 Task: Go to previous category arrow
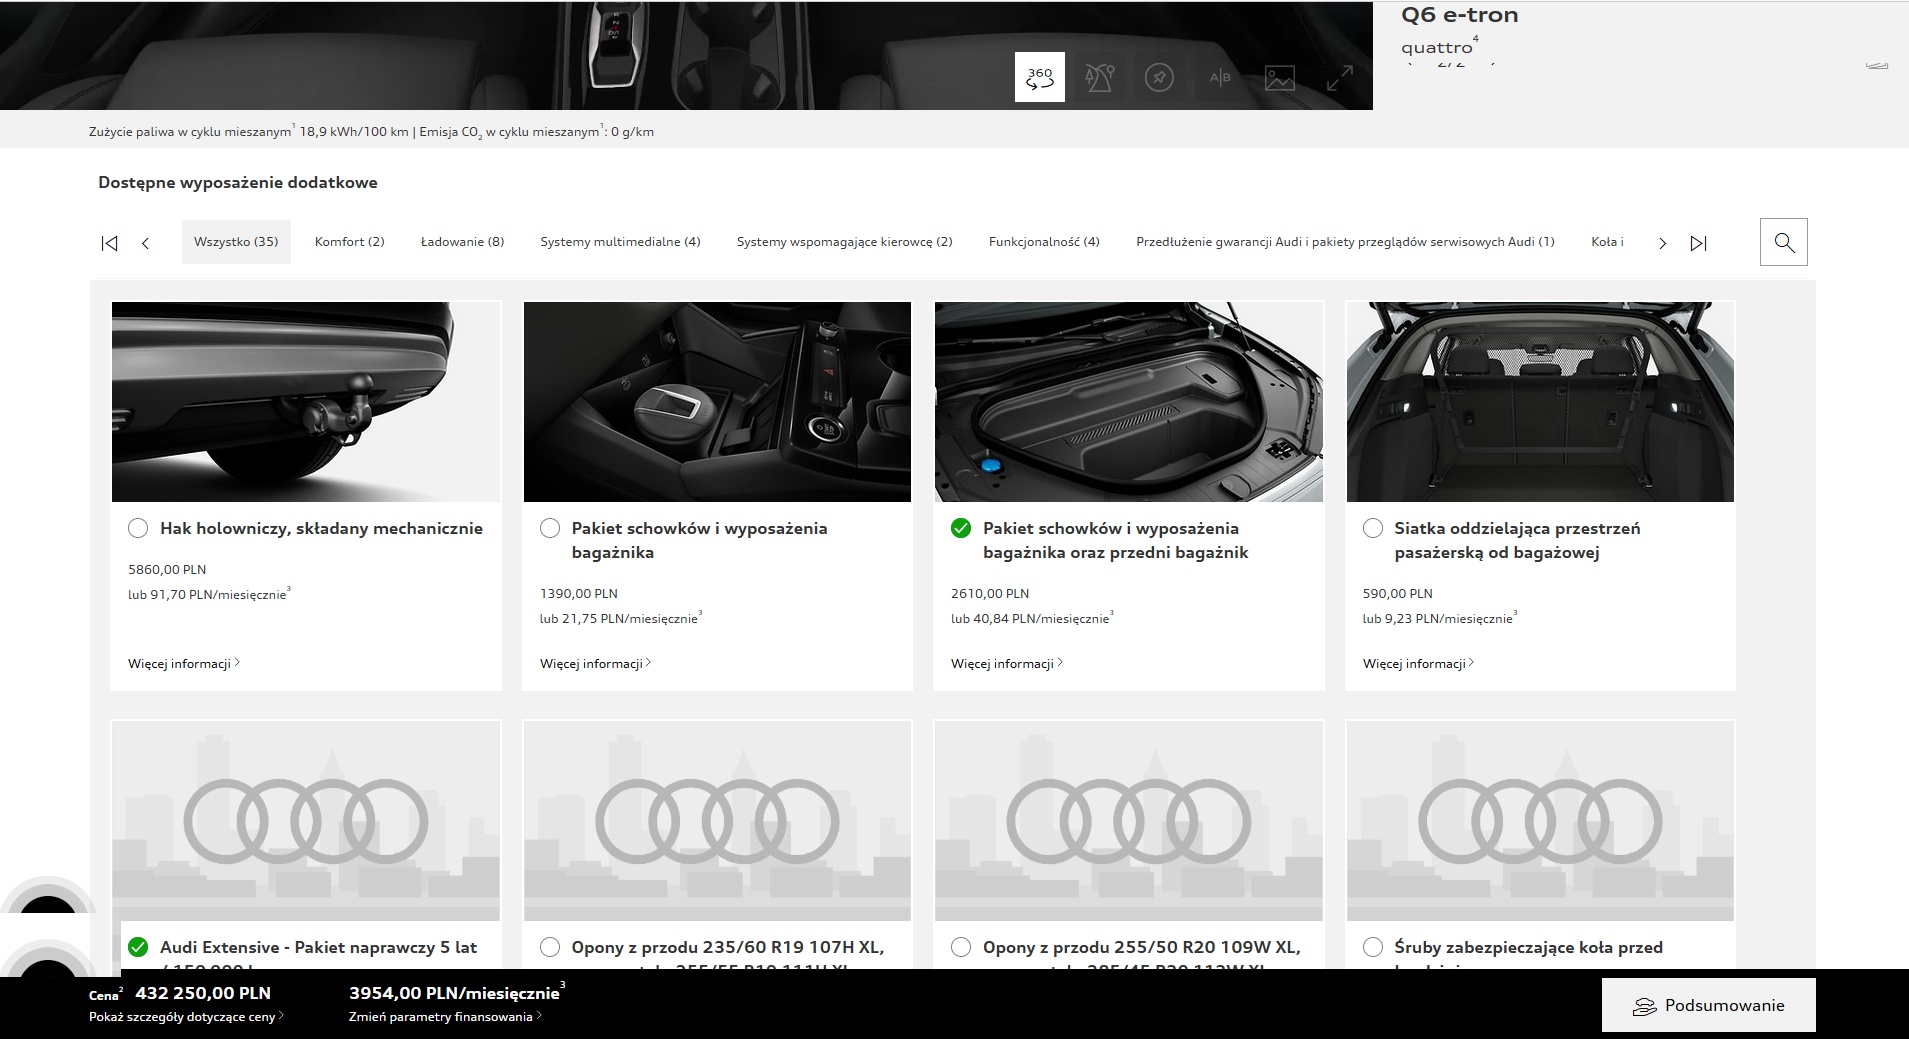[x=146, y=243]
